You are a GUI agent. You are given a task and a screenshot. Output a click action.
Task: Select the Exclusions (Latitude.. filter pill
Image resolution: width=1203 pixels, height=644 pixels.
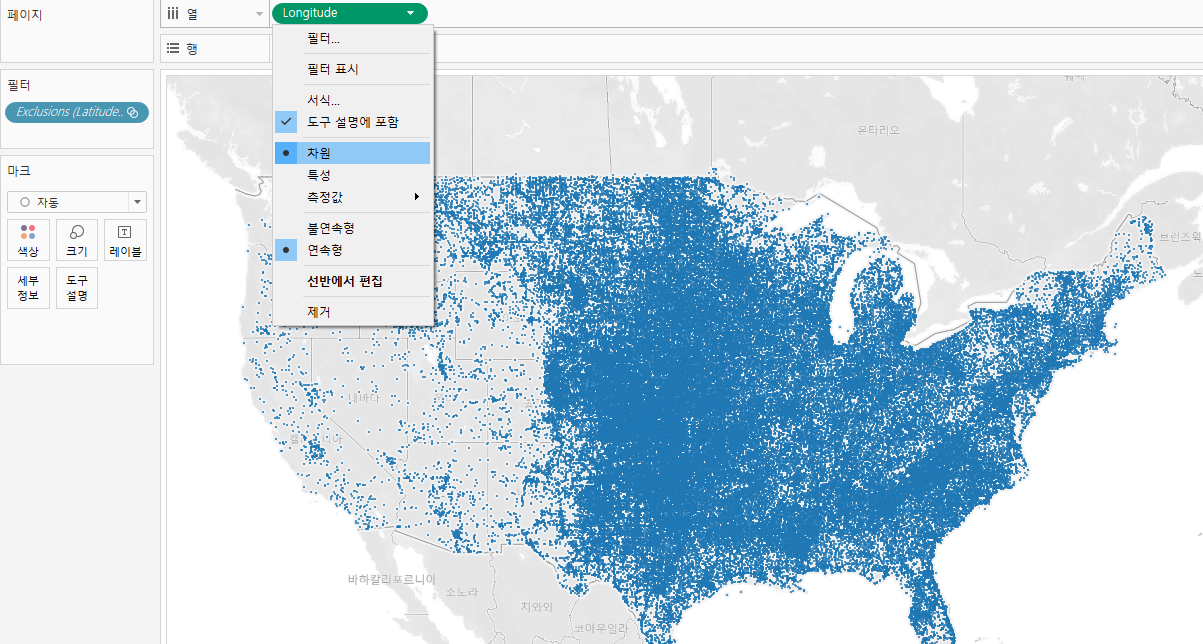pyautogui.click(x=77, y=112)
